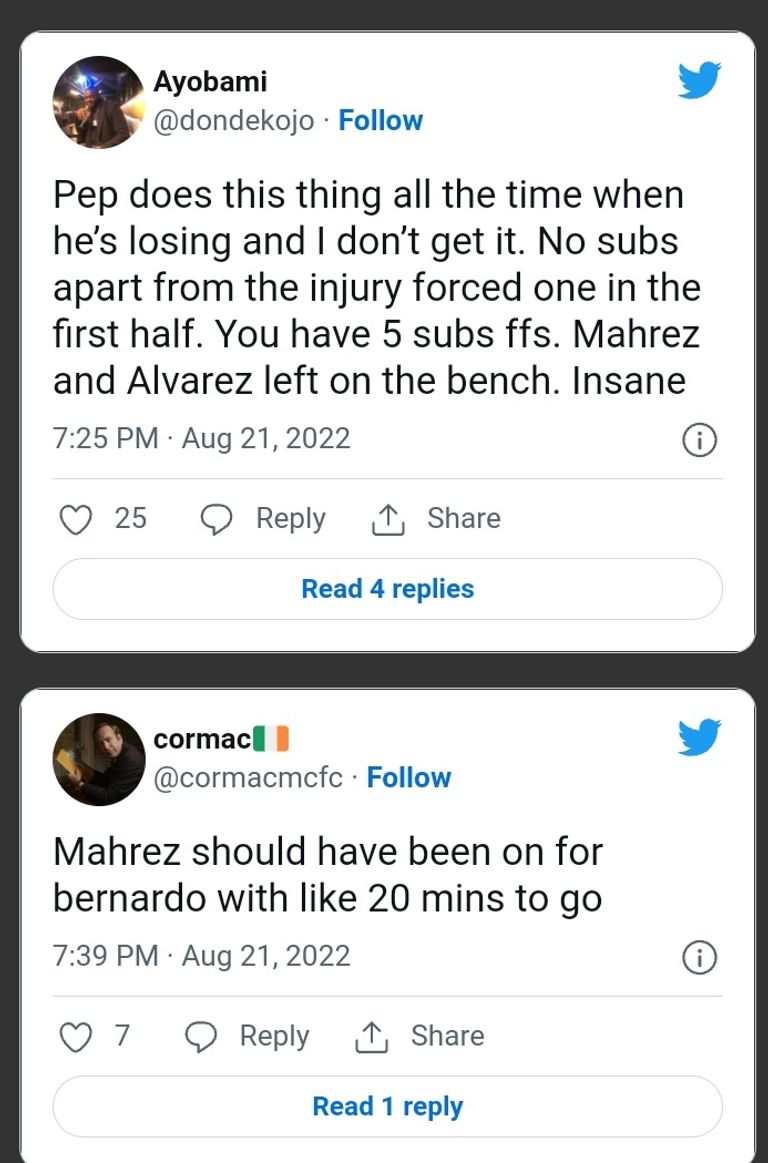Expand Read 4 replies thread
The height and width of the screenshot is (1163, 768).
coord(387,589)
